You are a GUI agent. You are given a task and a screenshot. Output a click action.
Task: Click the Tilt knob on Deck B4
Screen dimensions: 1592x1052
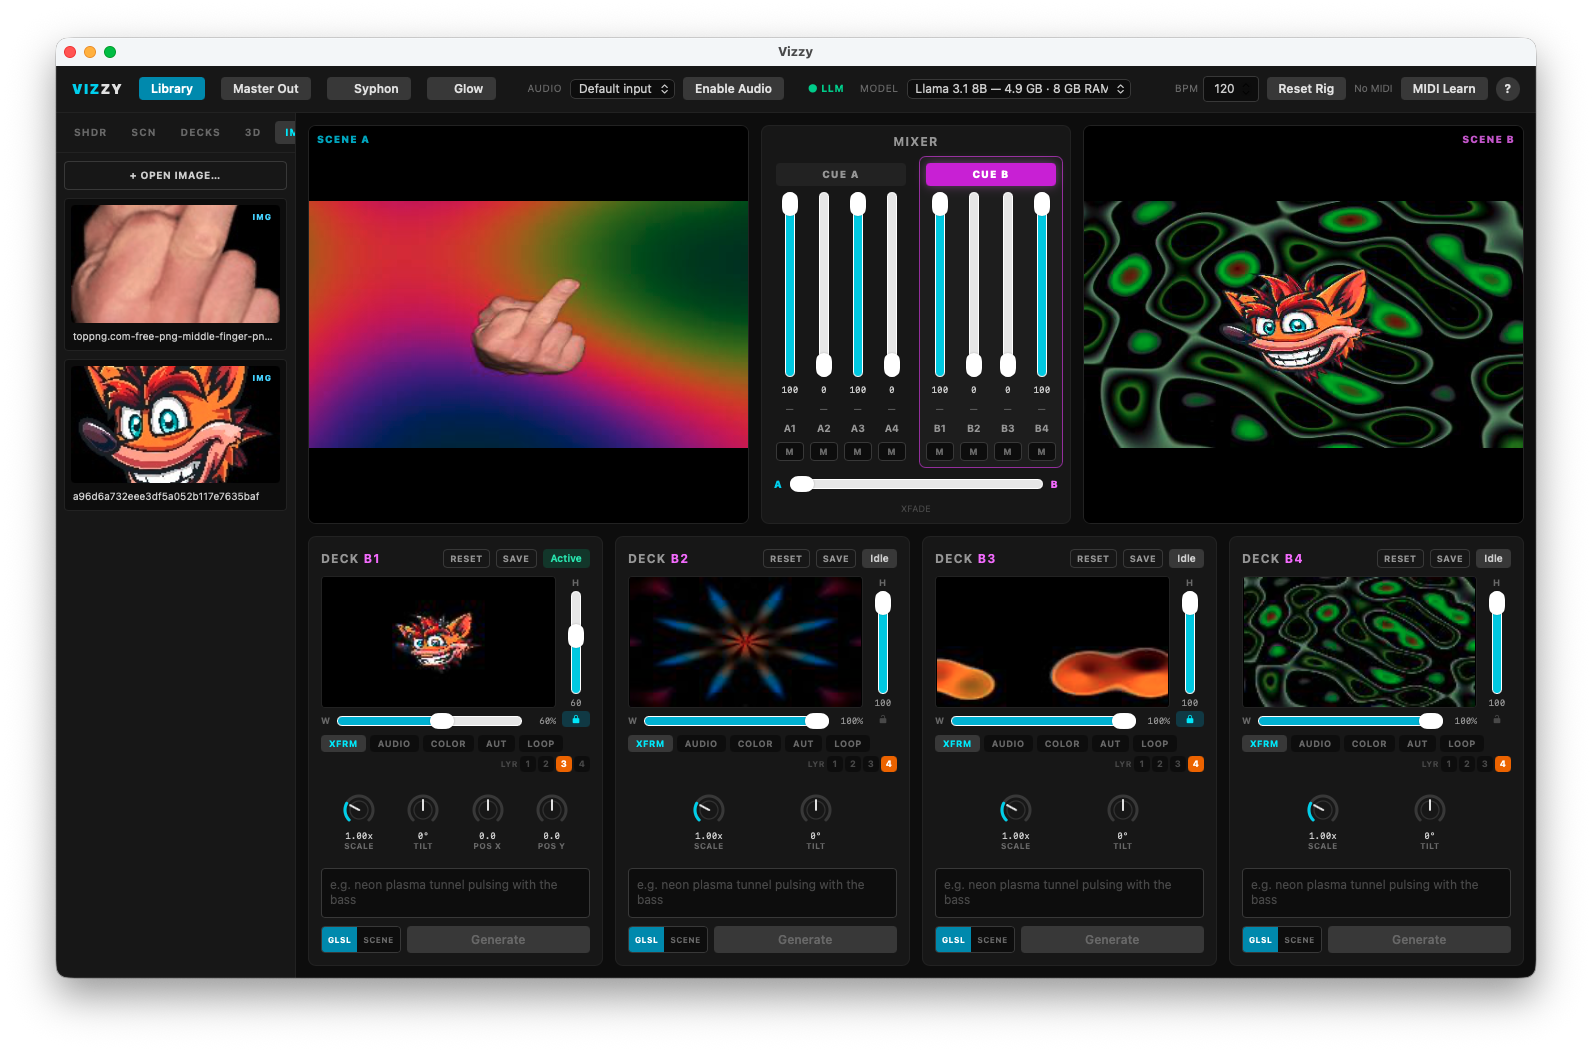[1430, 809]
